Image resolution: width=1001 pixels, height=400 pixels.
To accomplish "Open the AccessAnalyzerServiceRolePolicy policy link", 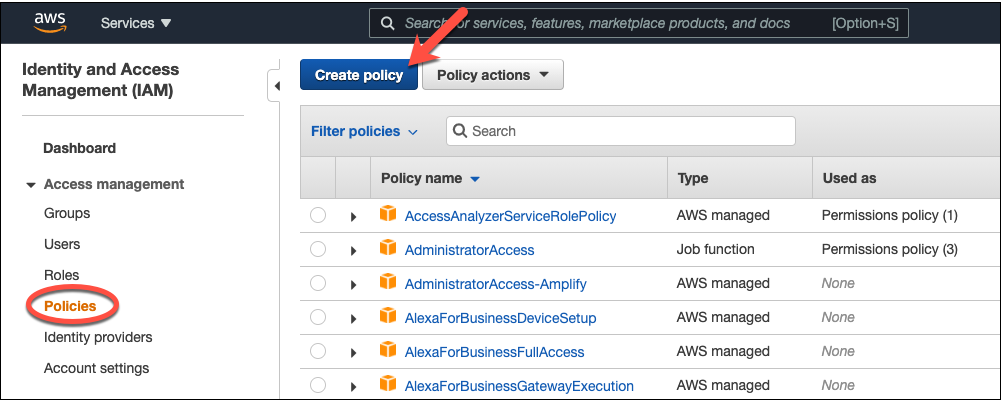I will [x=510, y=216].
